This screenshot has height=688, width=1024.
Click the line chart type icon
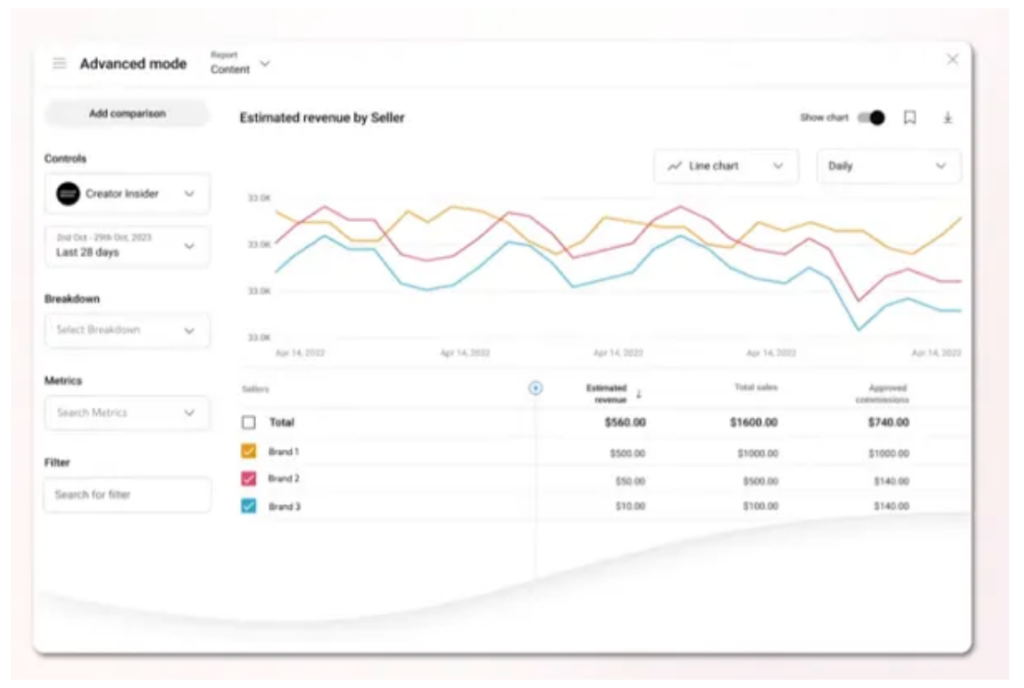coord(675,166)
